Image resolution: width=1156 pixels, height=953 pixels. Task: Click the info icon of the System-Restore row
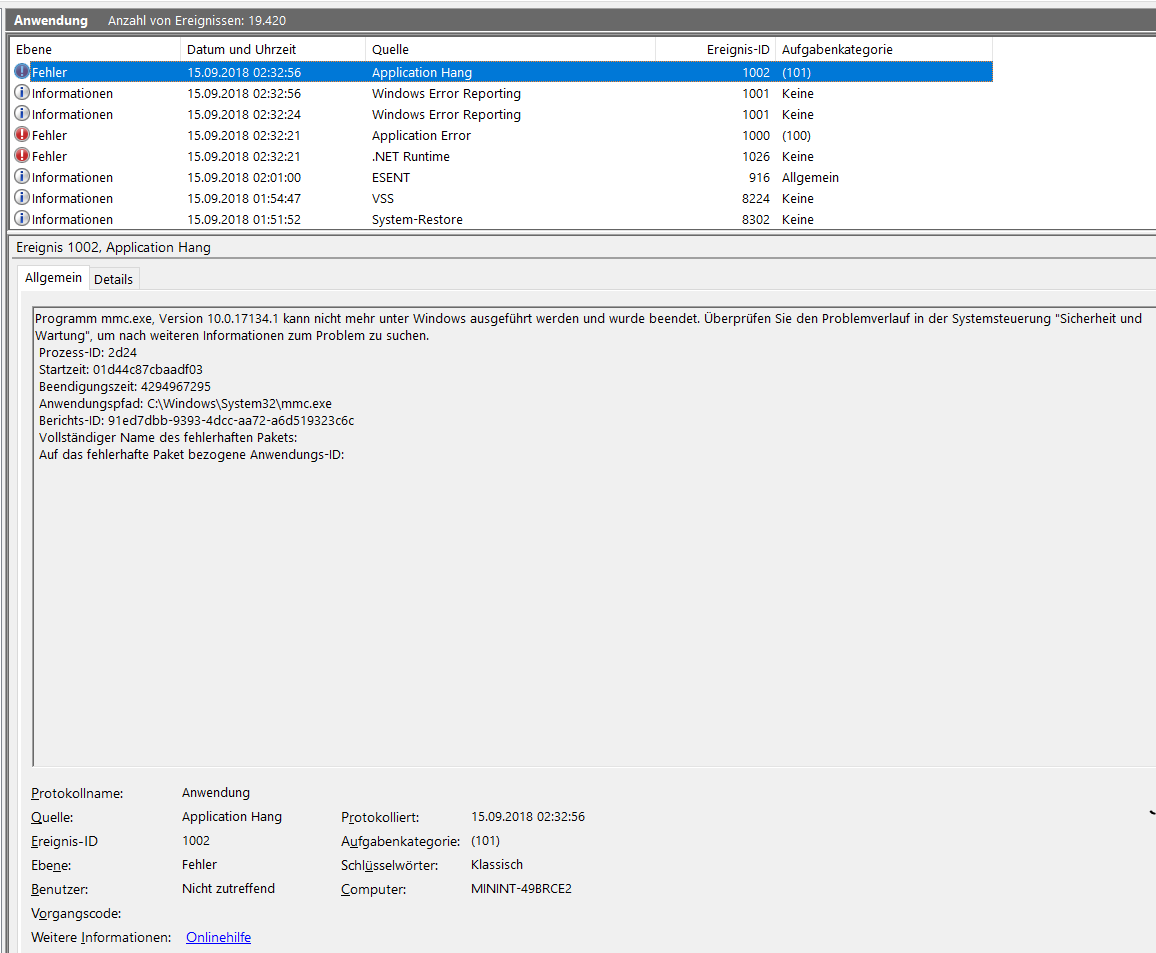click(22, 219)
